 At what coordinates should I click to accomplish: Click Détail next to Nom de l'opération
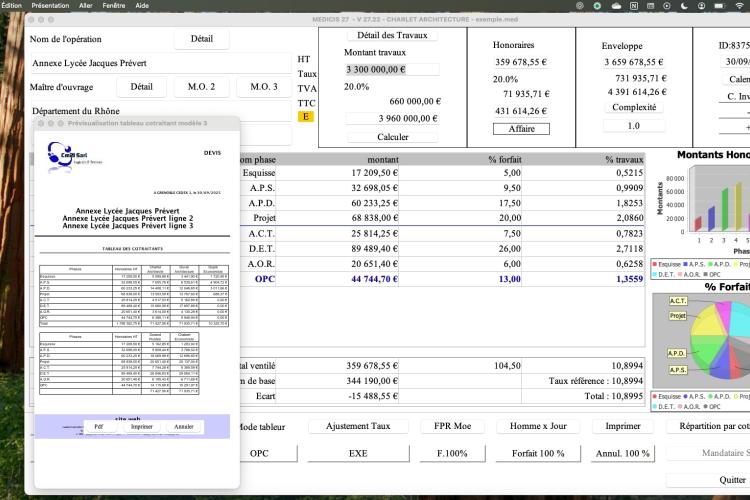point(201,39)
